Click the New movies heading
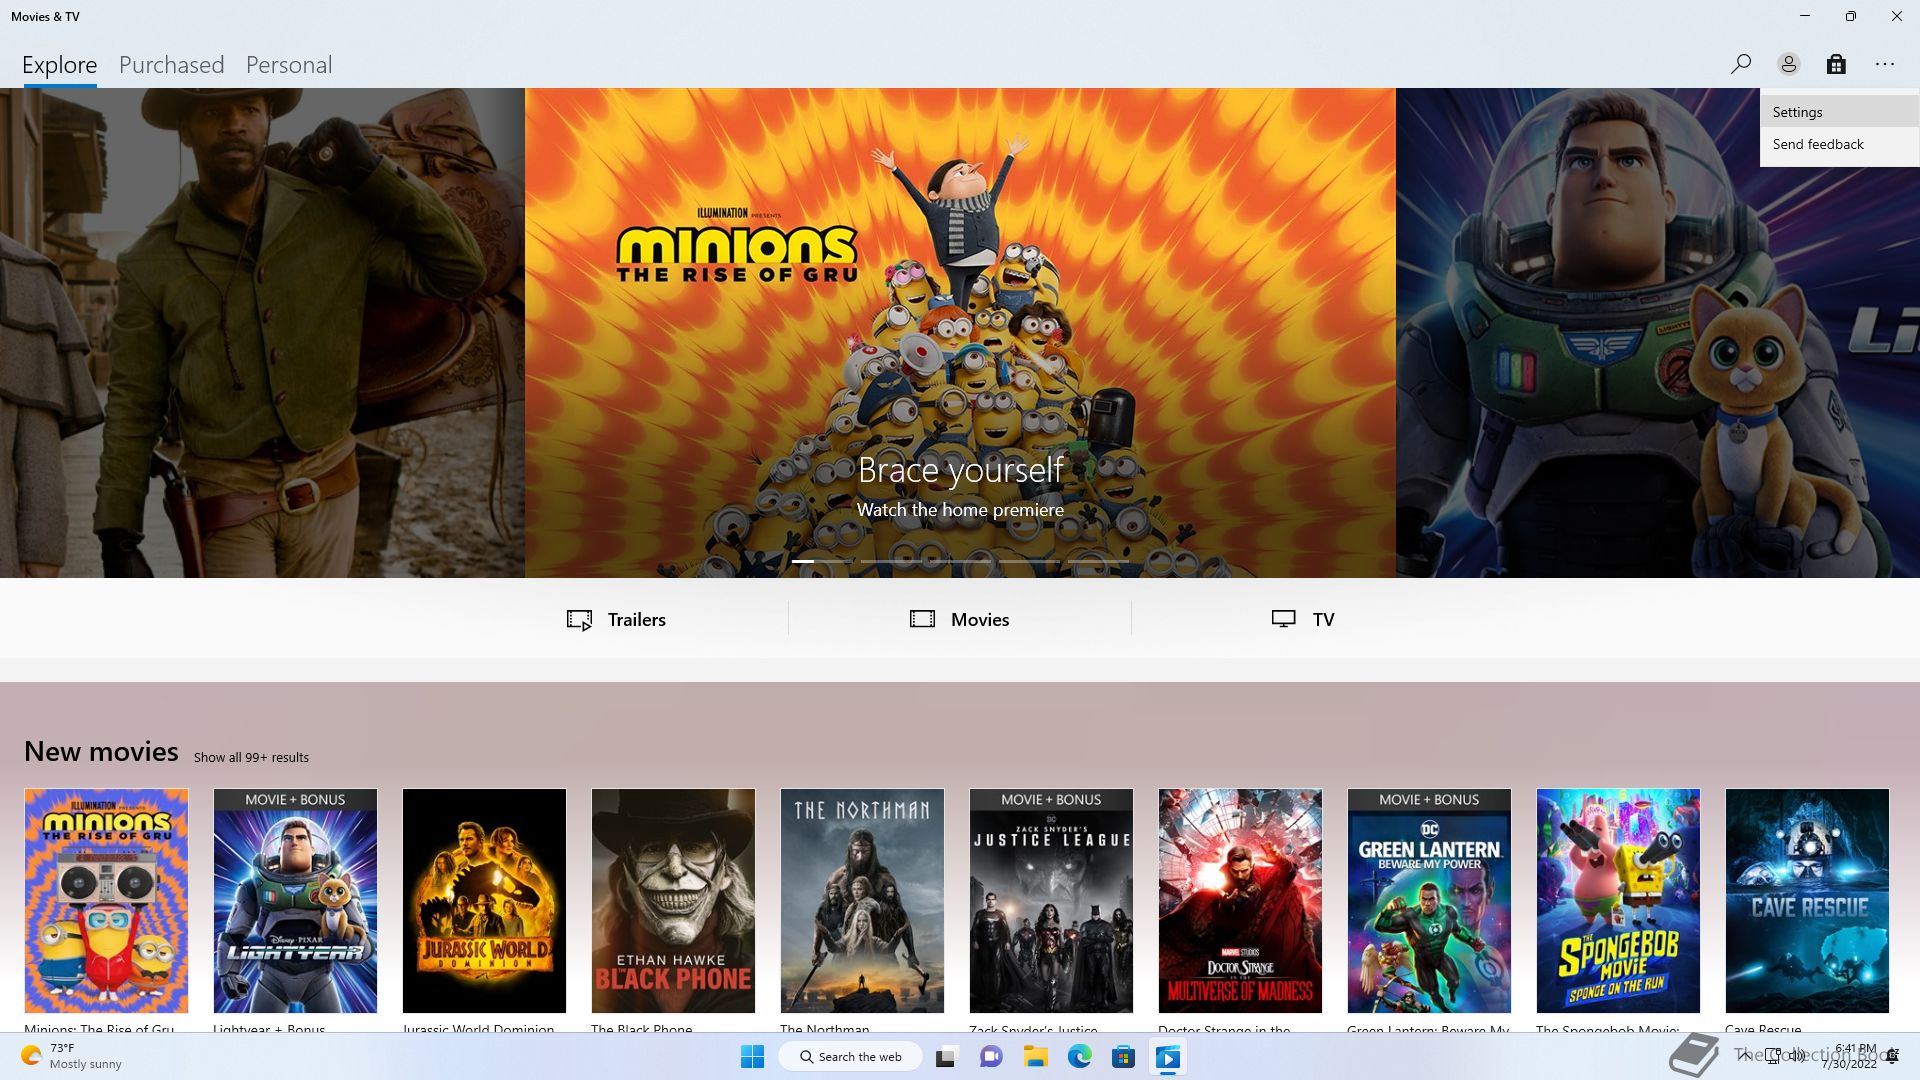Screen dimensions: 1920x1080 [x=101, y=751]
